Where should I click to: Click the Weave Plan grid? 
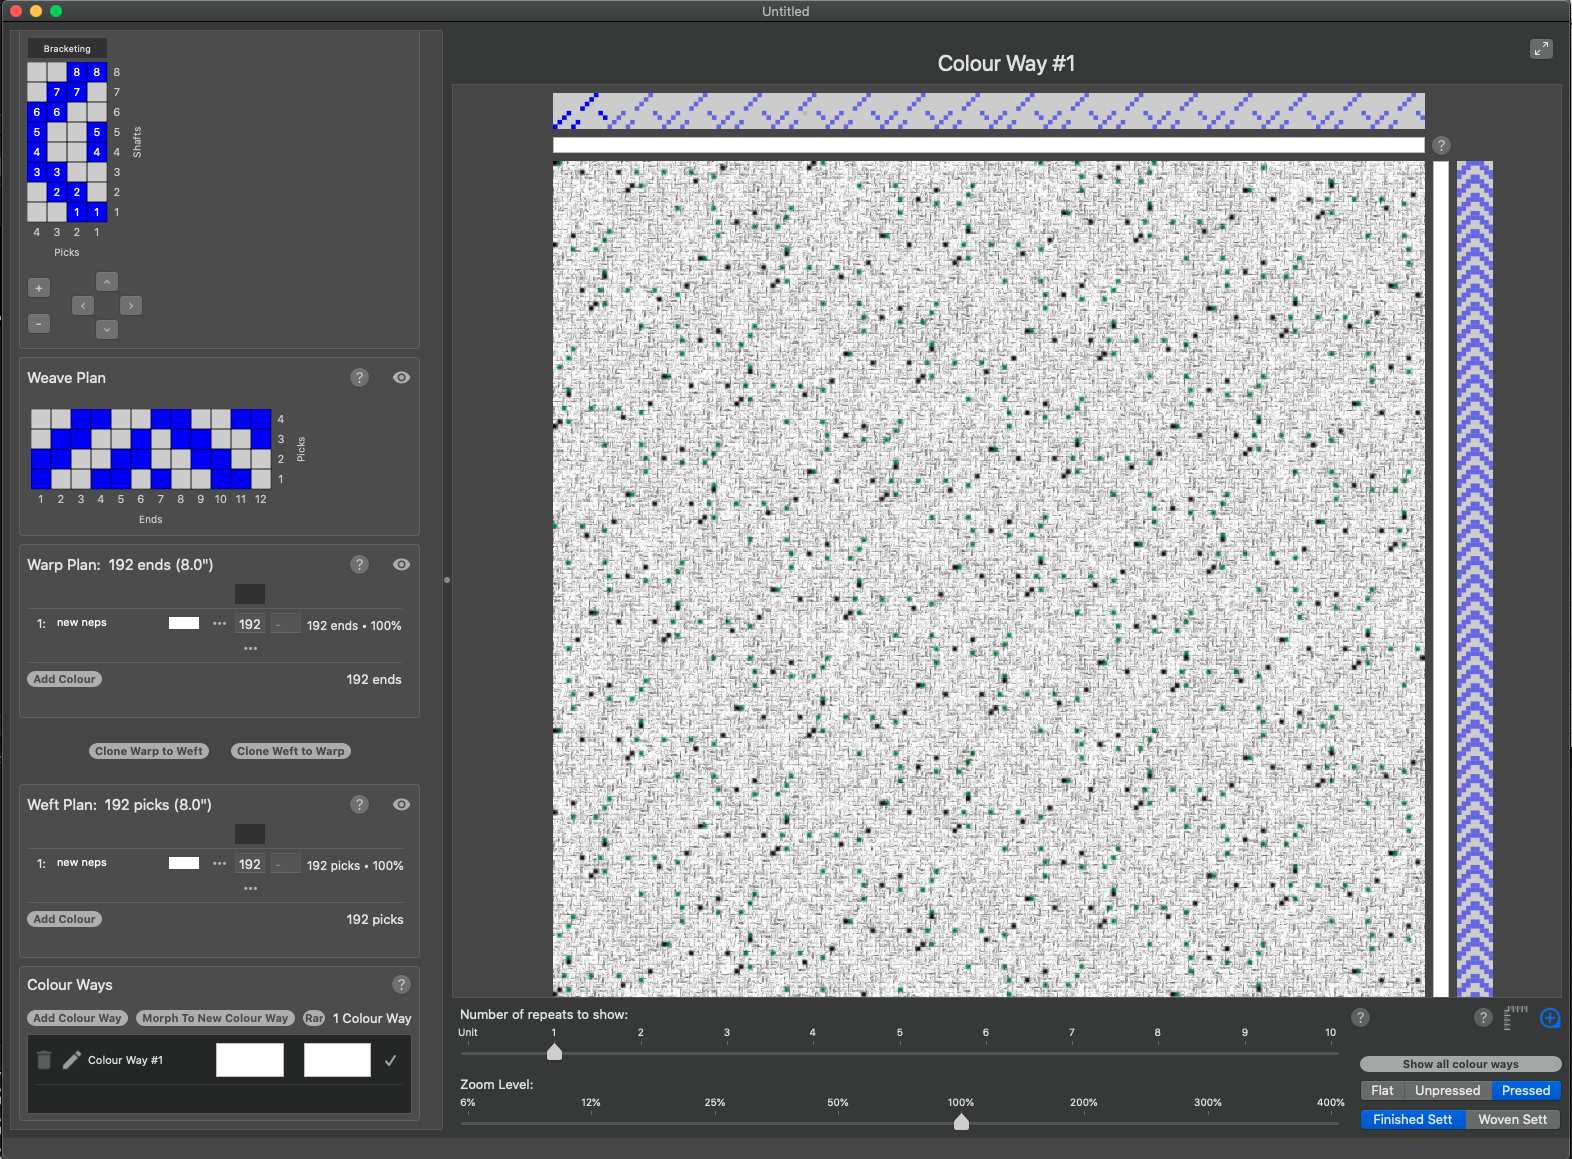[151, 449]
